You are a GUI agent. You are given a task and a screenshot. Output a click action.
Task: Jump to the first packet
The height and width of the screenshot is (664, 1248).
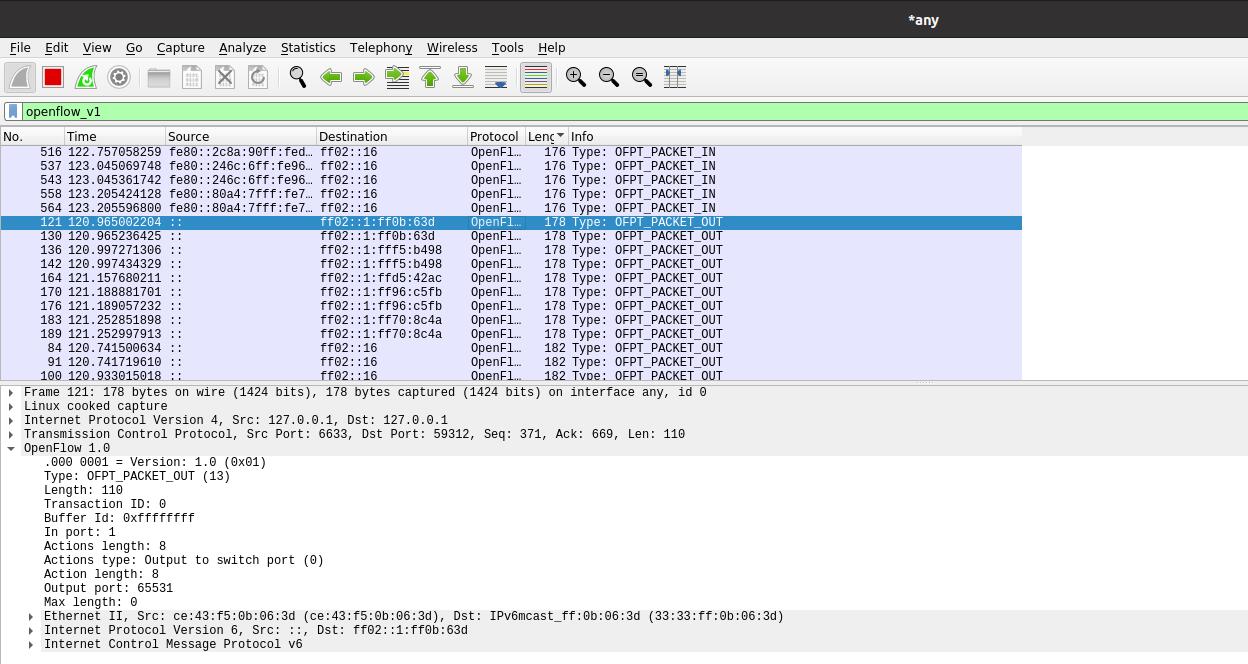430,77
